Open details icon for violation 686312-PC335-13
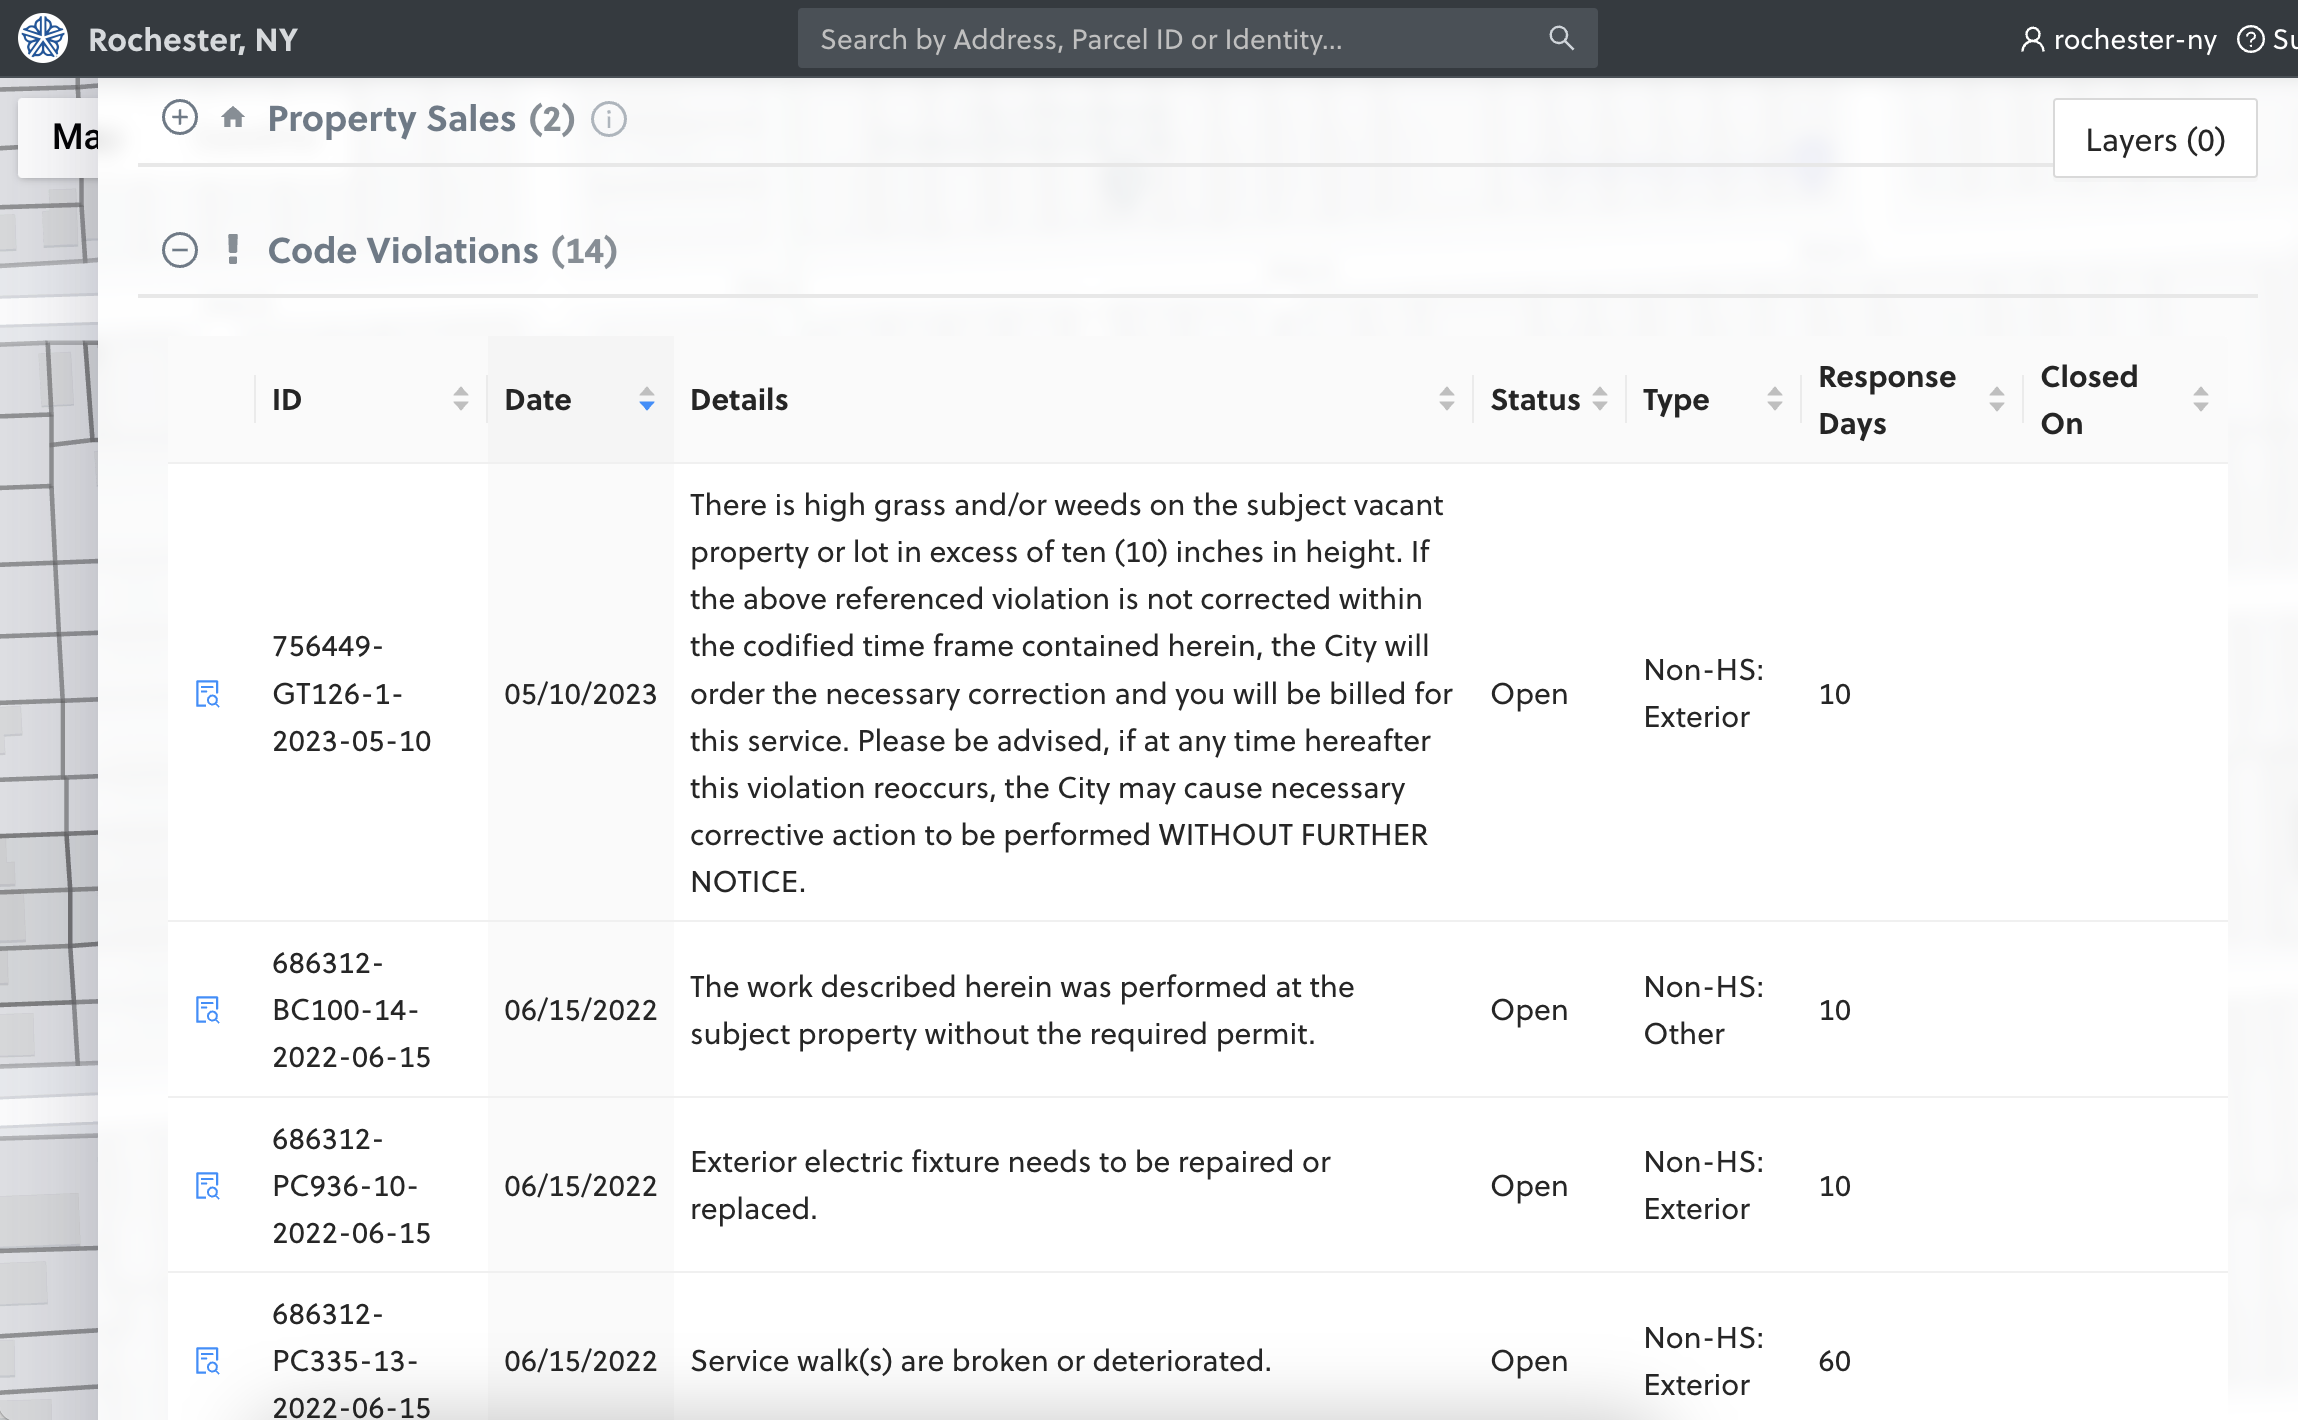Viewport: 2298px width, 1420px height. tap(207, 1361)
